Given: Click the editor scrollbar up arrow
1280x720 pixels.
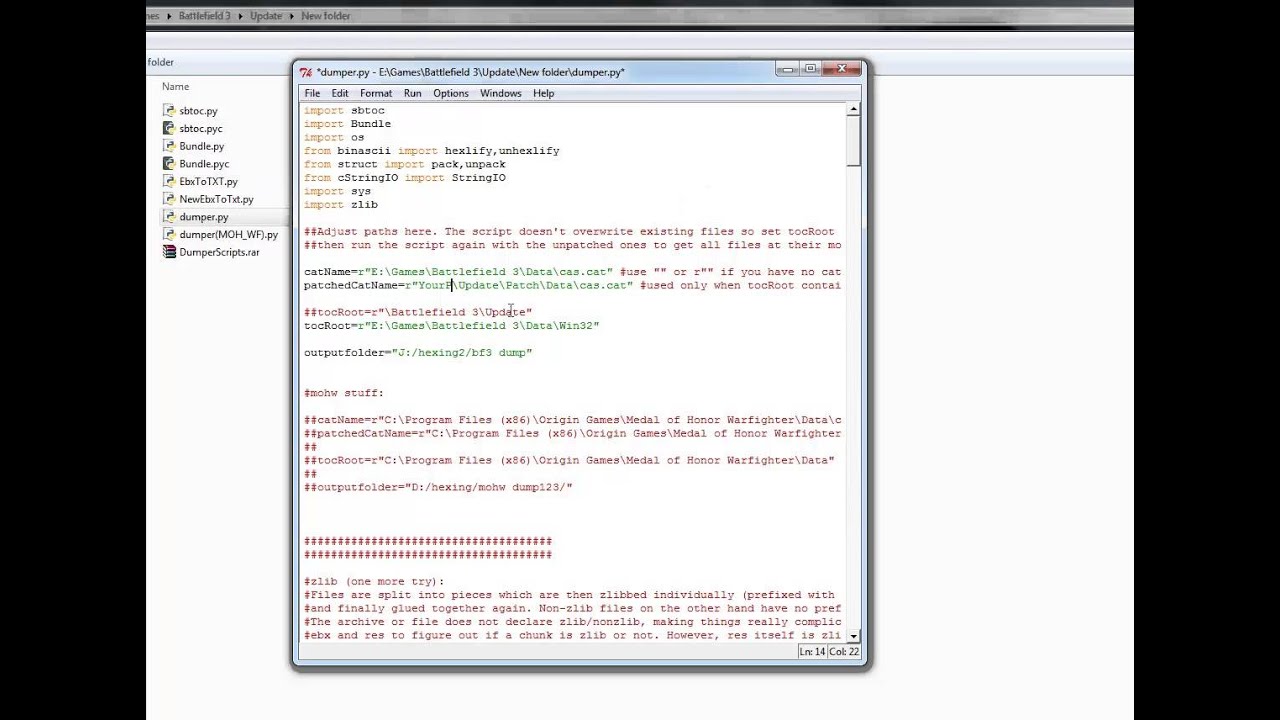Looking at the screenshot, I should click(x=853, y=109).
